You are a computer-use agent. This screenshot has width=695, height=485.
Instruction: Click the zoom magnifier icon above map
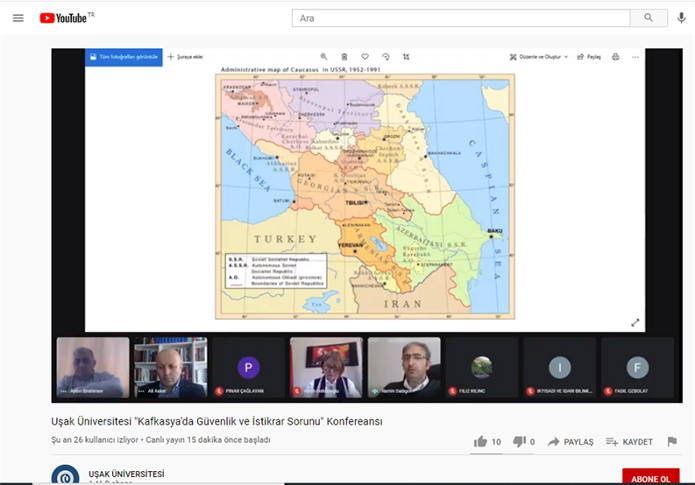coord(324,57)
